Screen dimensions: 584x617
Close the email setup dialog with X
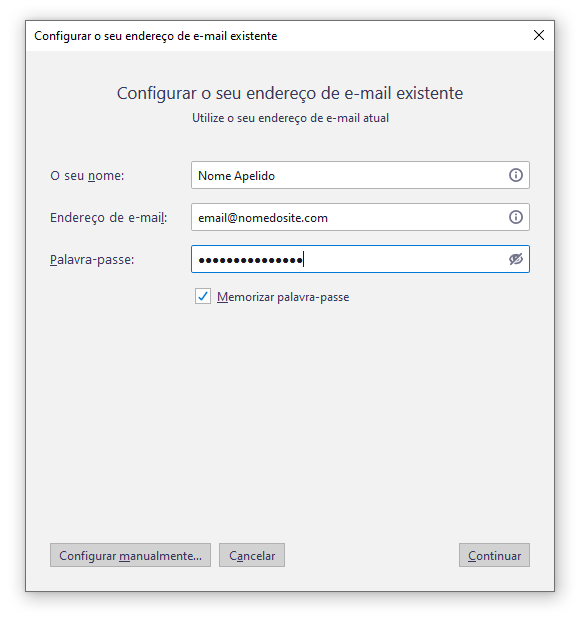[539, 35]
